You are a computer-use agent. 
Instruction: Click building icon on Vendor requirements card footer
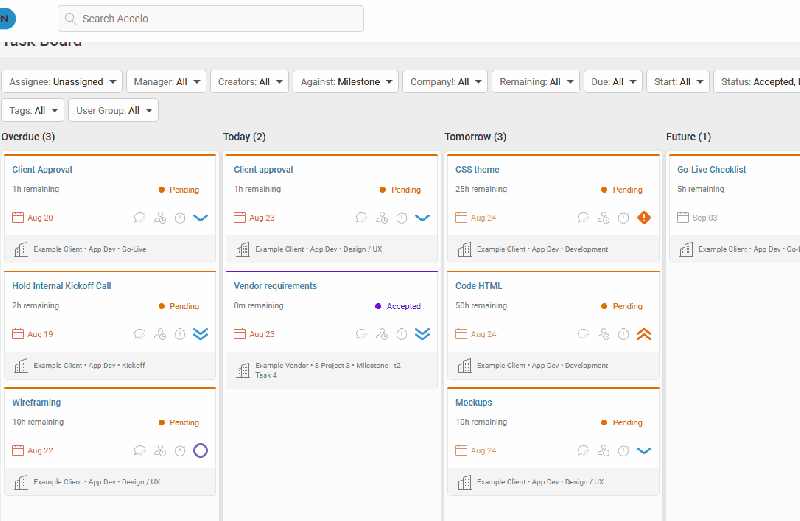point(243,370)
